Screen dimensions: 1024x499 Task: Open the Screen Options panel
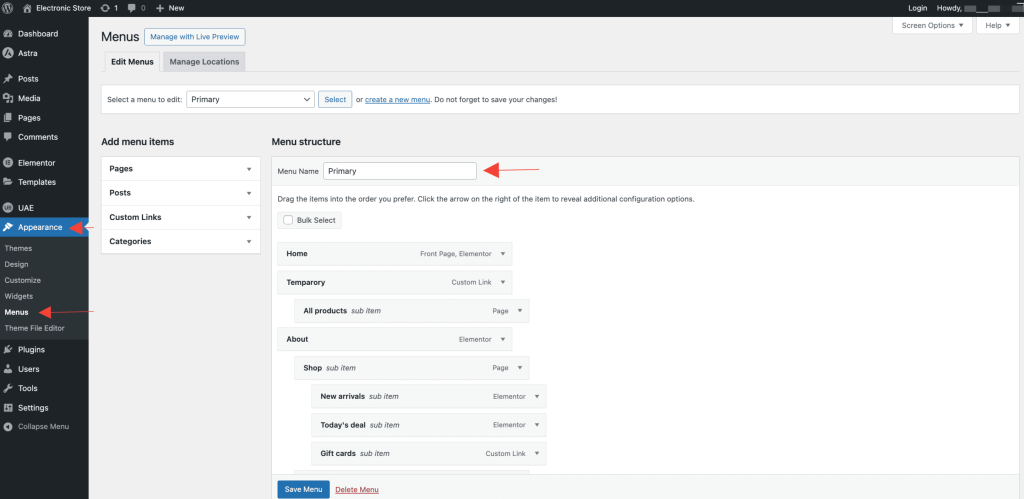[930, 25]
